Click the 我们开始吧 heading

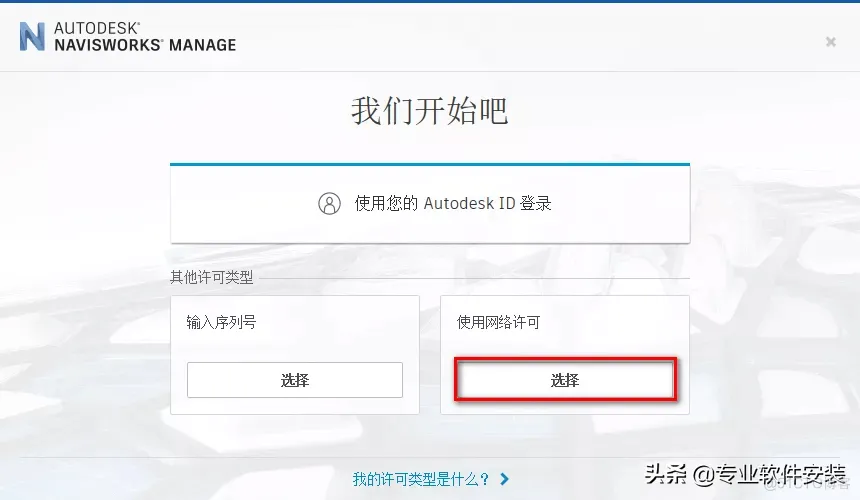coord(430,111)
